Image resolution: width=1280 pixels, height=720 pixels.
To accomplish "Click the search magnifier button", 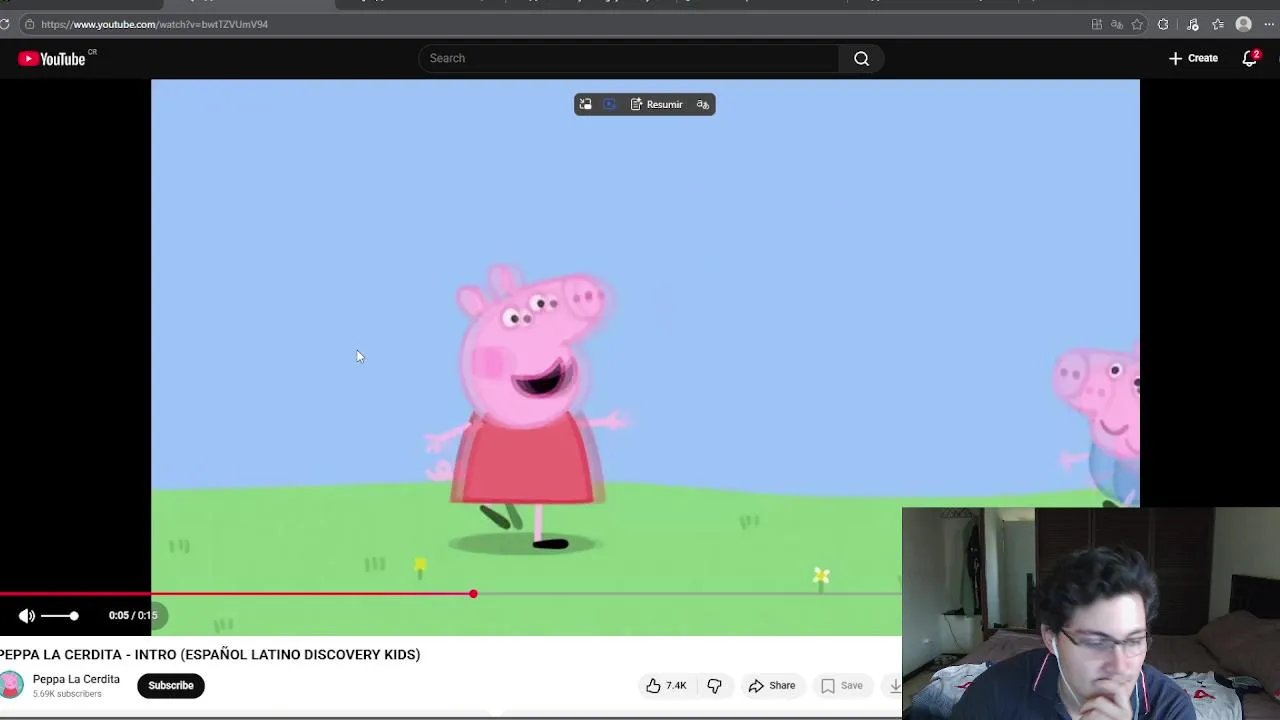I will pyautogui.click(x=861, y=58).
